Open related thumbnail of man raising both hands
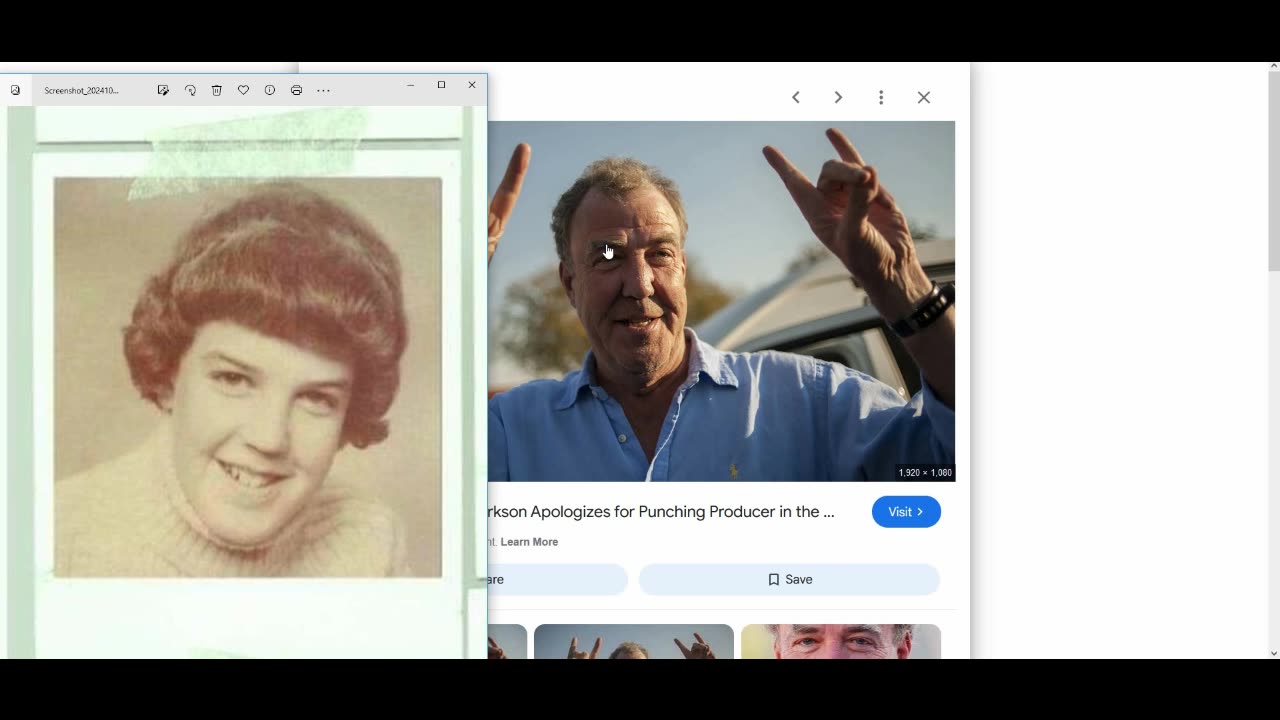Image resolution: width=1280 pixels, height=720 pixels. (x=634, y=641)
